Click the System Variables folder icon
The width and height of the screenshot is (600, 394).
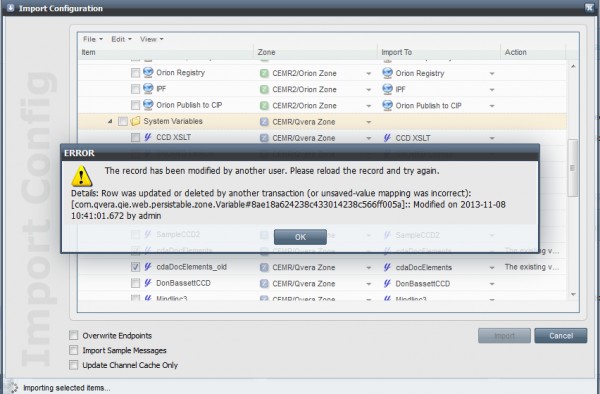coord(135,121)
